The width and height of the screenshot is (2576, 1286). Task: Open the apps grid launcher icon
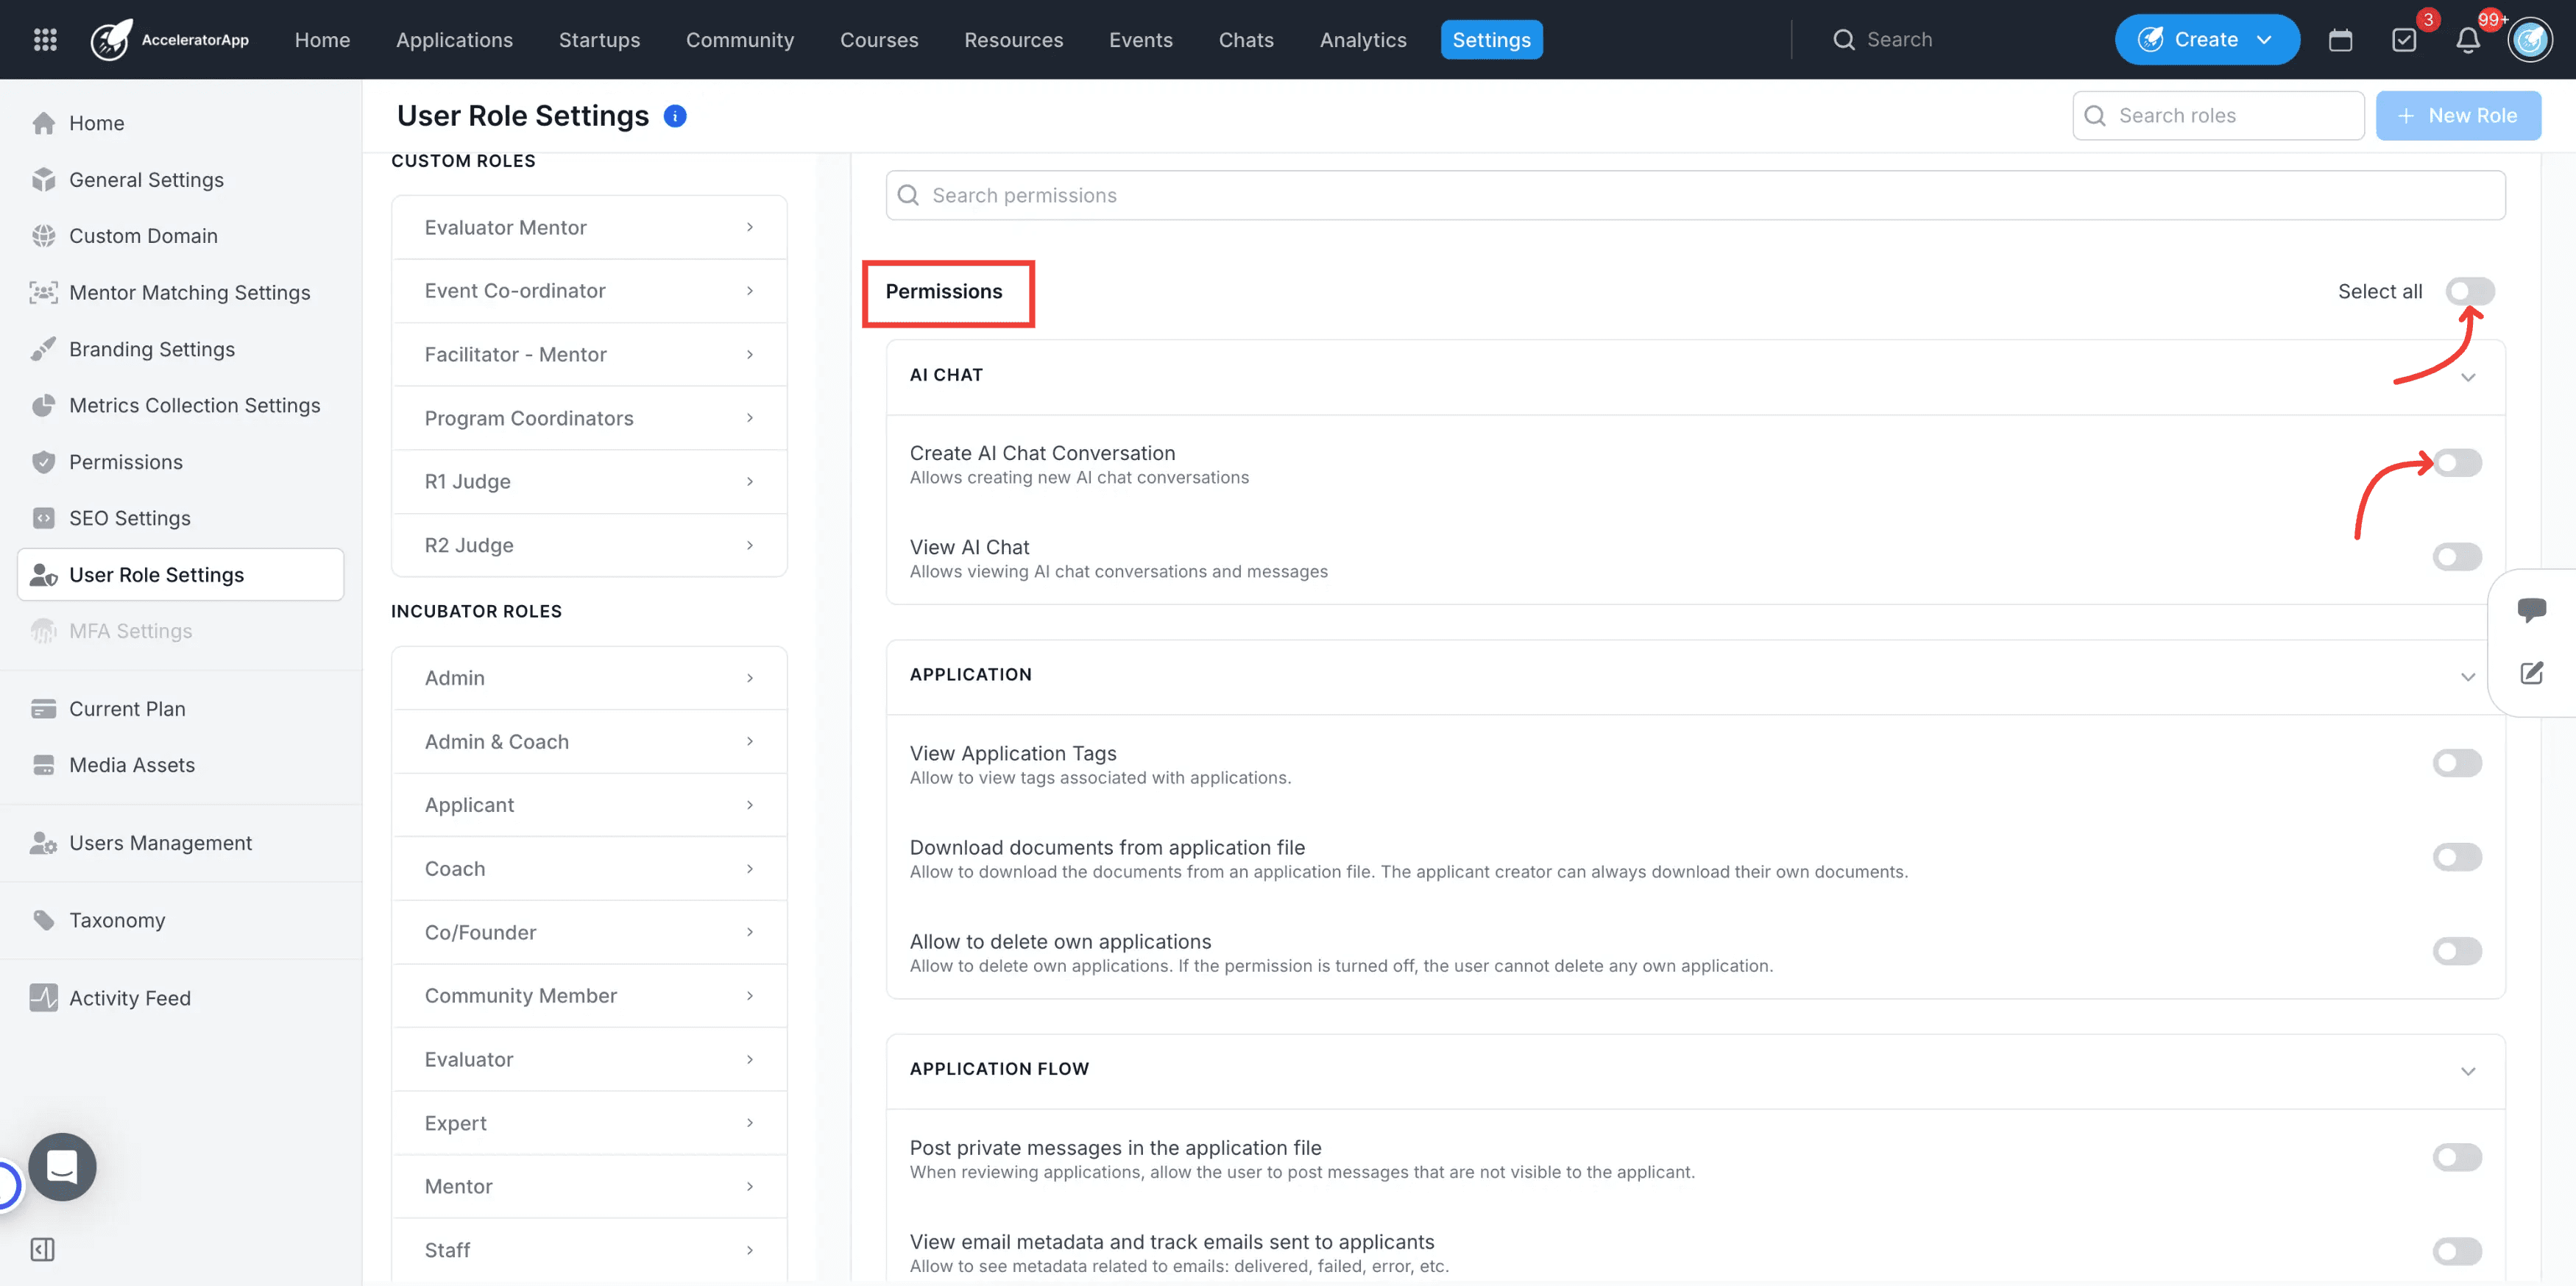(45, 39)
